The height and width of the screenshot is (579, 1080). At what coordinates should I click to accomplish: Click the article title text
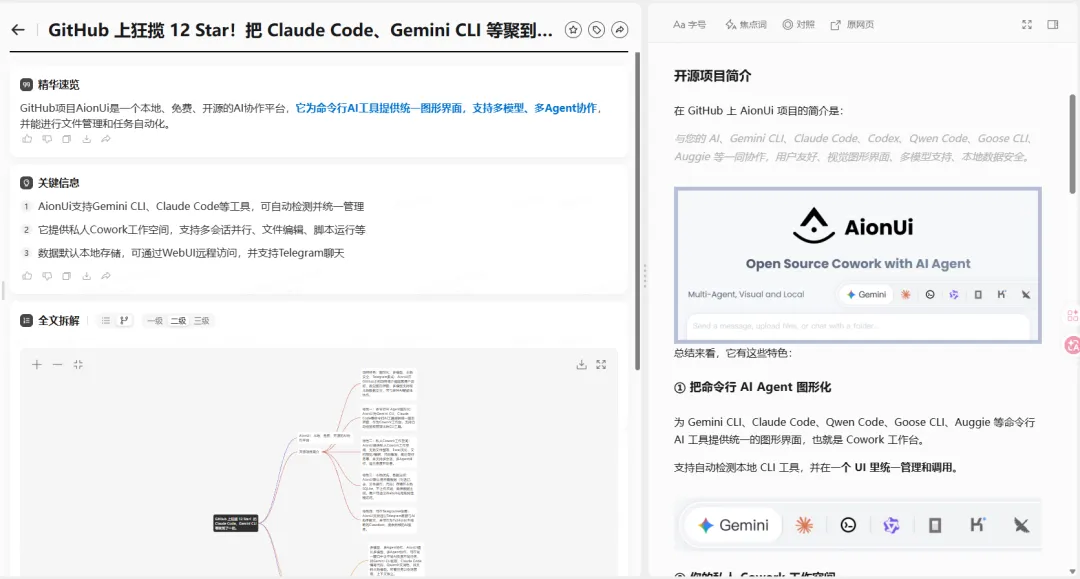pos(300,30)
